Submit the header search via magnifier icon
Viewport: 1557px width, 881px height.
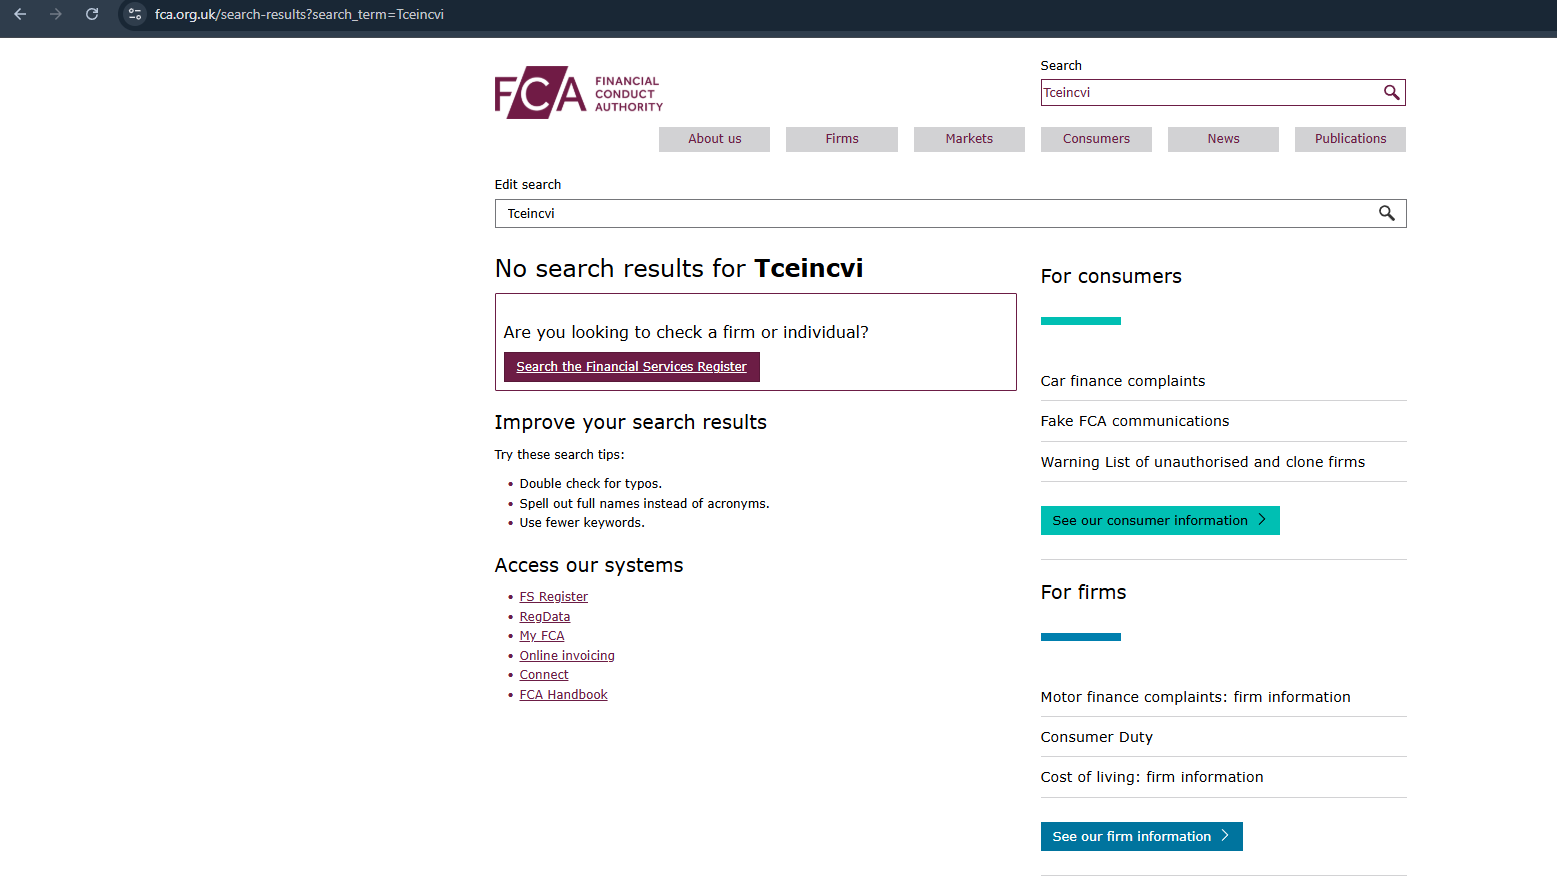pyautogui.click(x=1391, y=92)
